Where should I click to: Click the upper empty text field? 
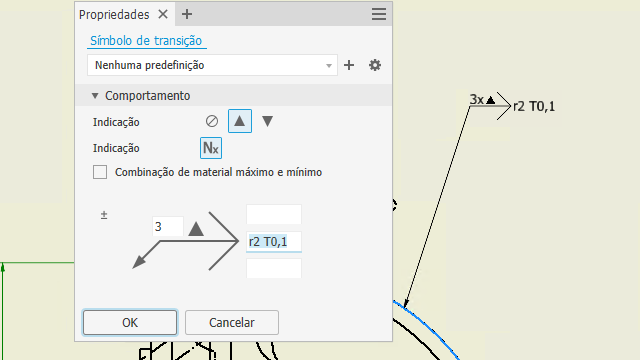pyautogui.click(x=274, y=214)
